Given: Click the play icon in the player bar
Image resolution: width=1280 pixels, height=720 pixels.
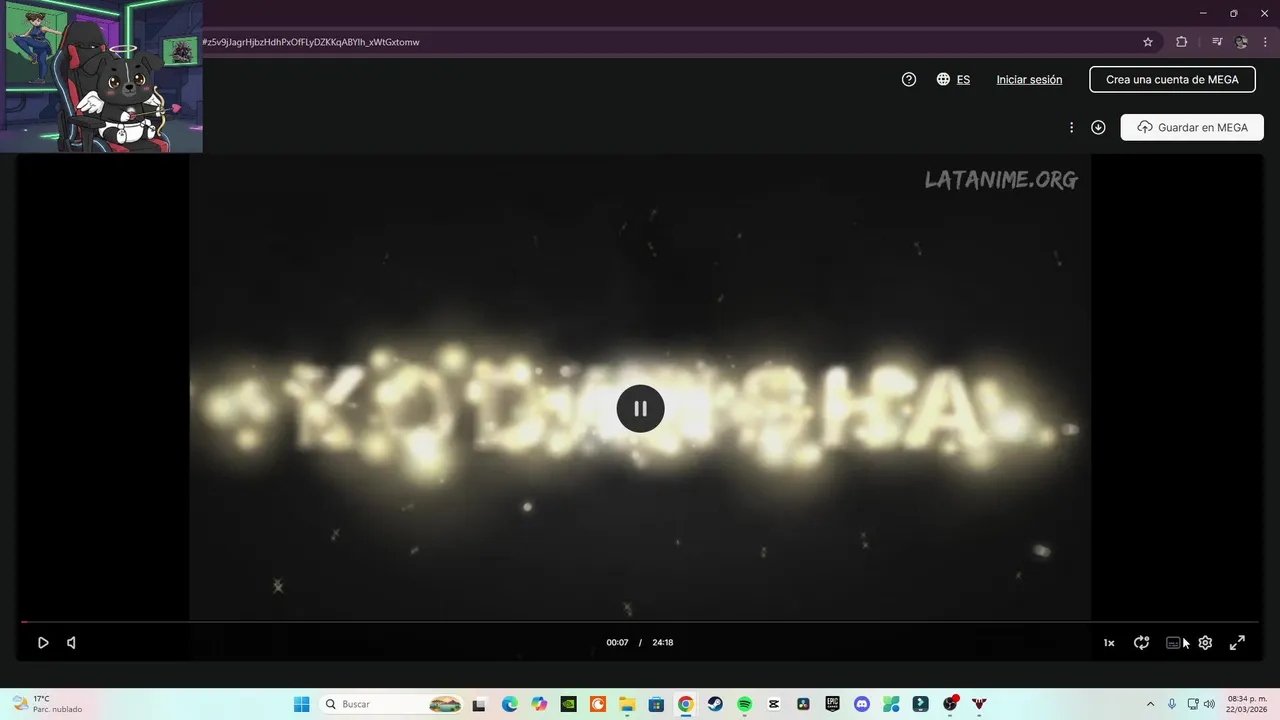Looking at the screenshot, I should coord(43,643).
